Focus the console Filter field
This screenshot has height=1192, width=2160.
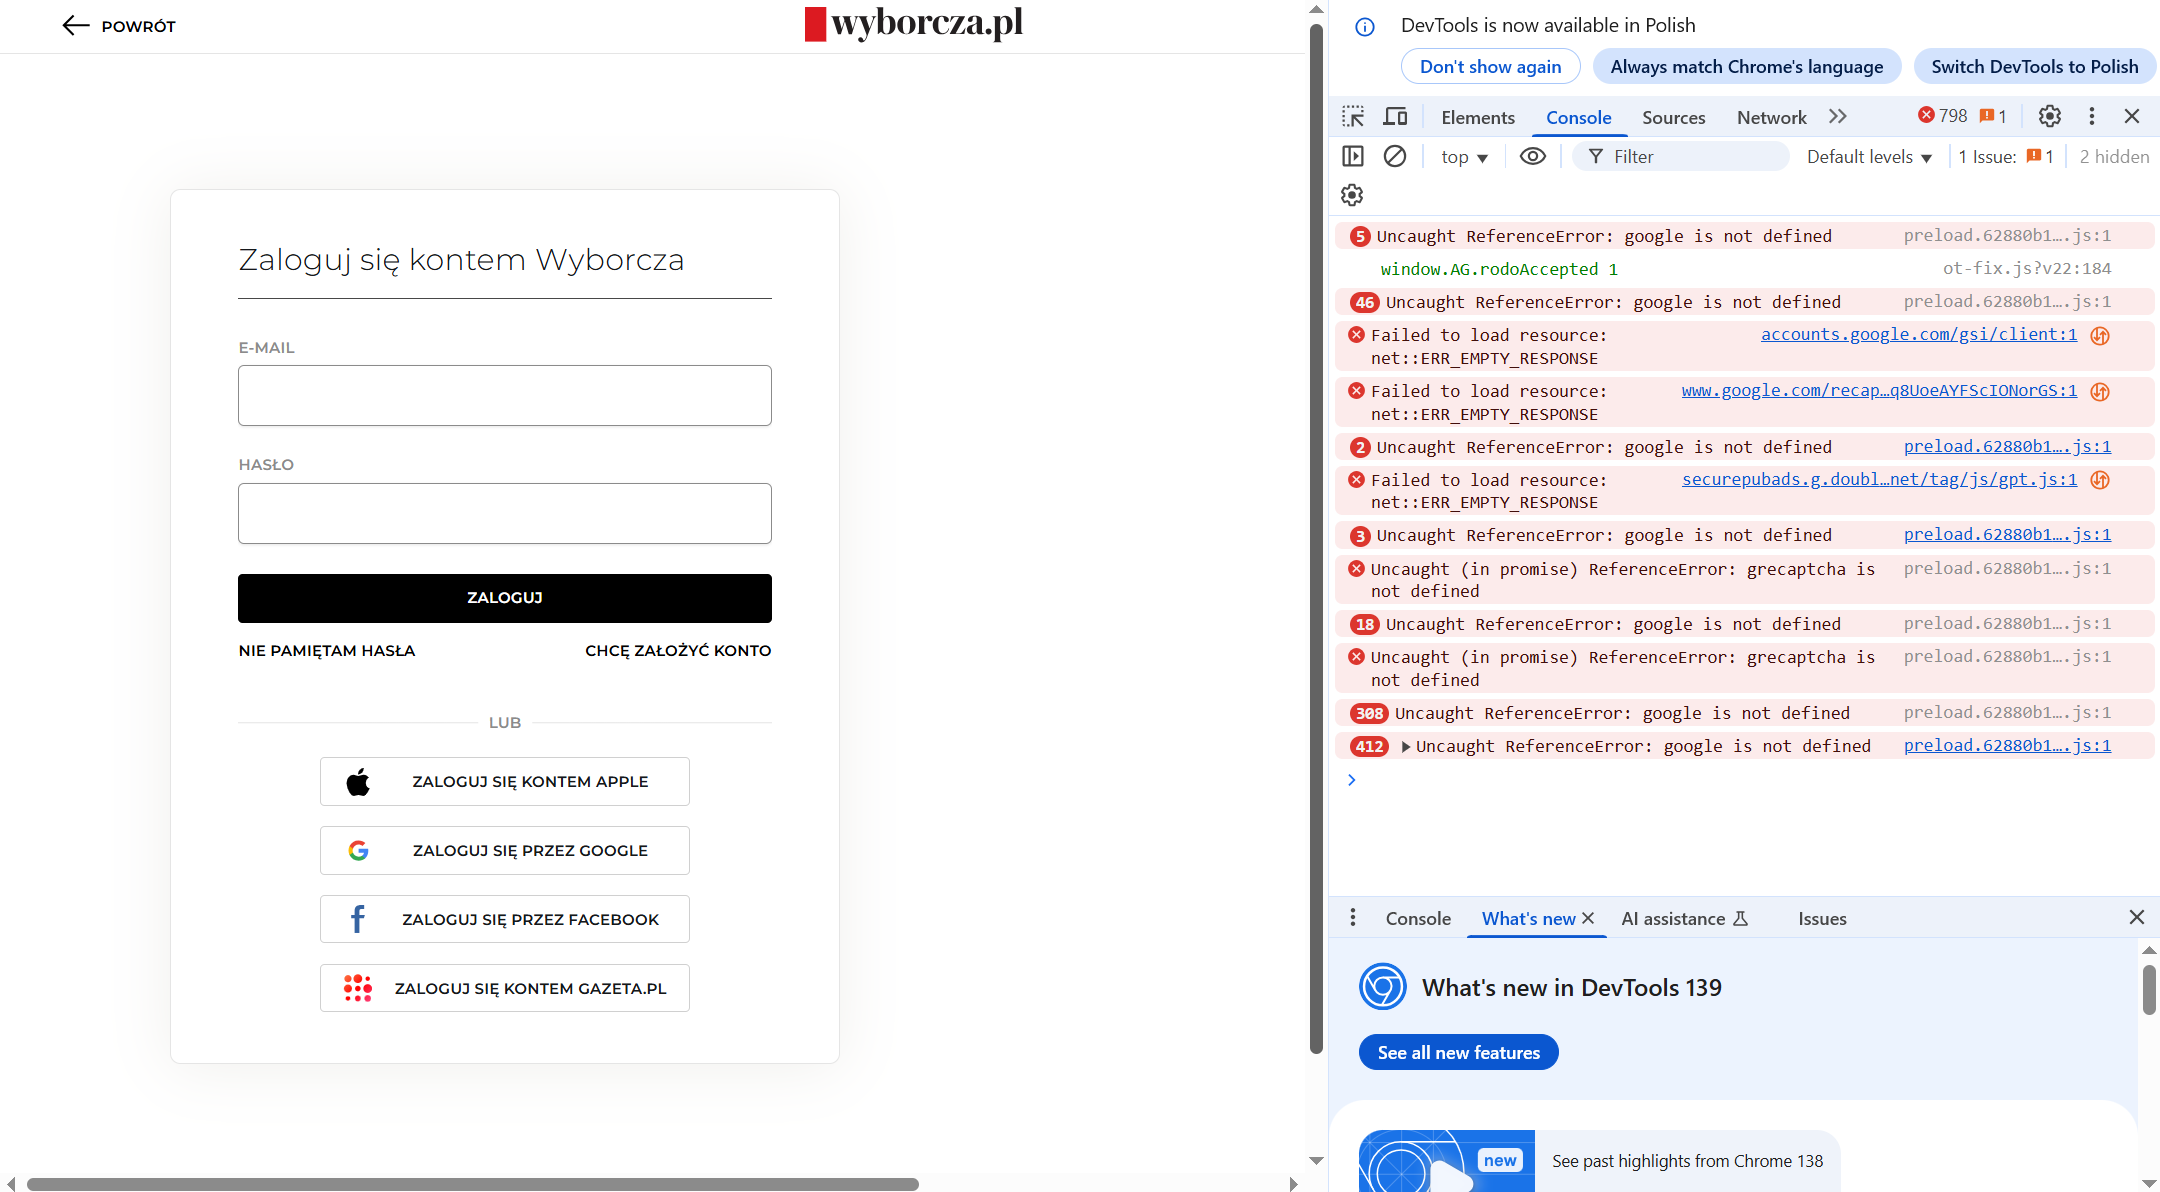[x=1681, y=157]
